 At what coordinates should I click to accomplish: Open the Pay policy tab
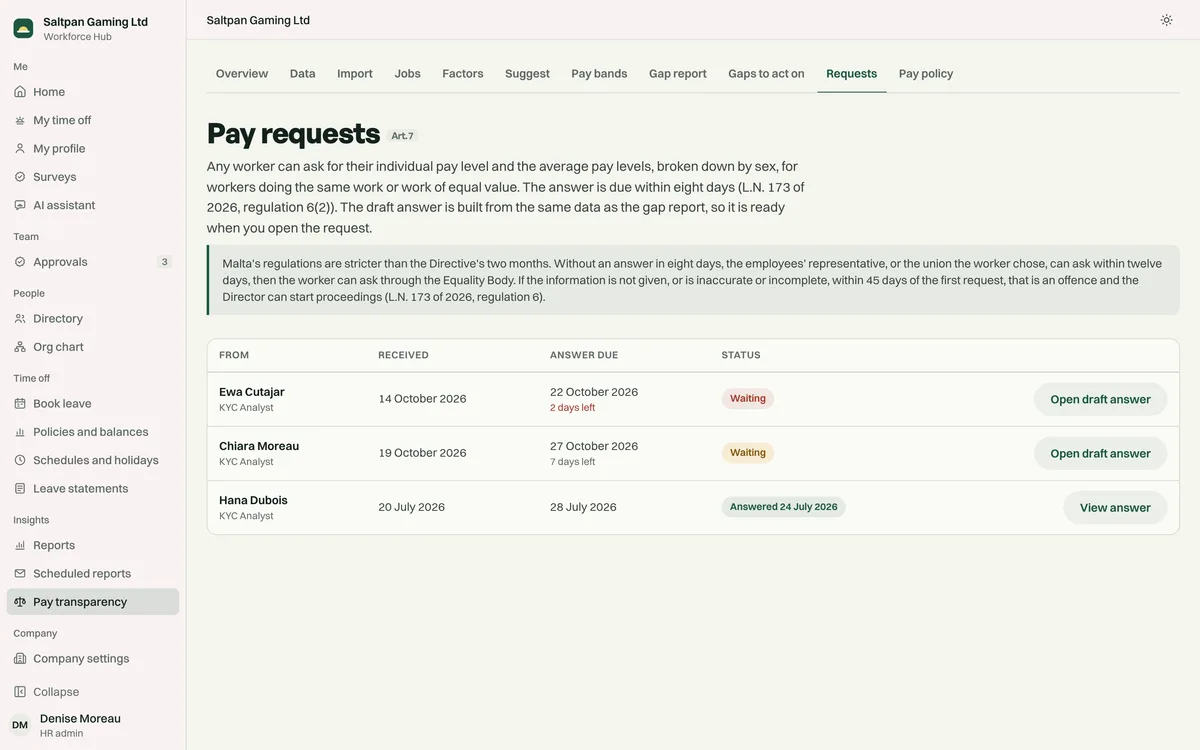[x=926, y=74]
